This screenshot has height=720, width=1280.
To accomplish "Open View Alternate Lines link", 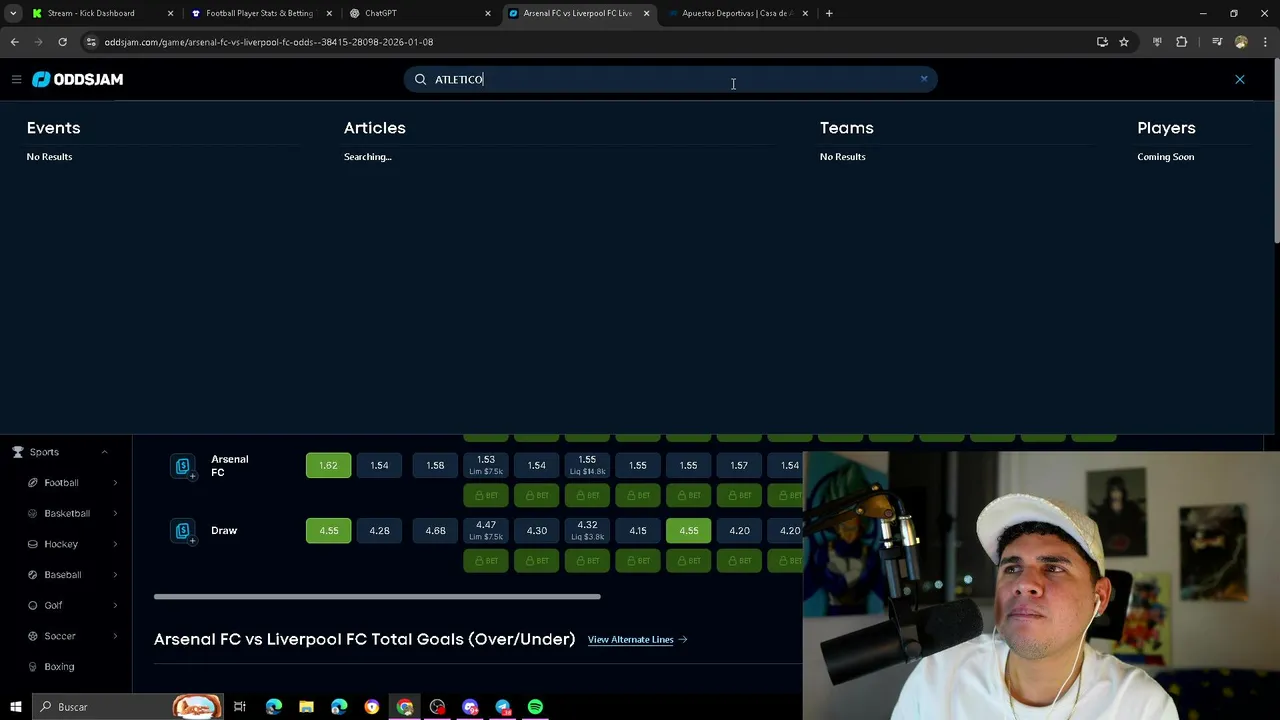I will coord(637,639).
